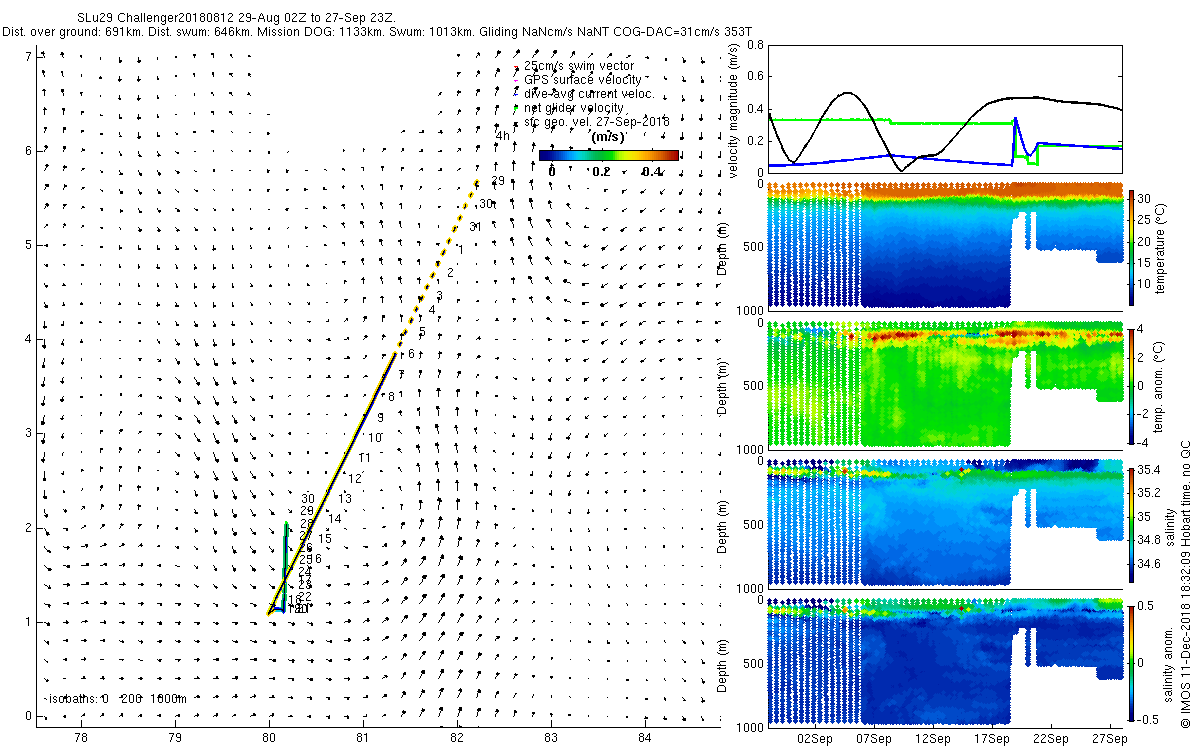This screenshot has height=750, width=1200.
Task: Click the red swim vector legend marker
Action: [x=516, y=67]
